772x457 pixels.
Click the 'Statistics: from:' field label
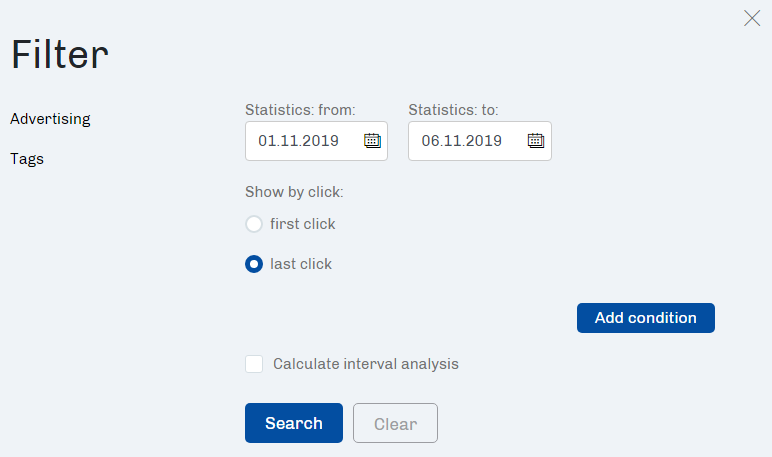[300, 110]
